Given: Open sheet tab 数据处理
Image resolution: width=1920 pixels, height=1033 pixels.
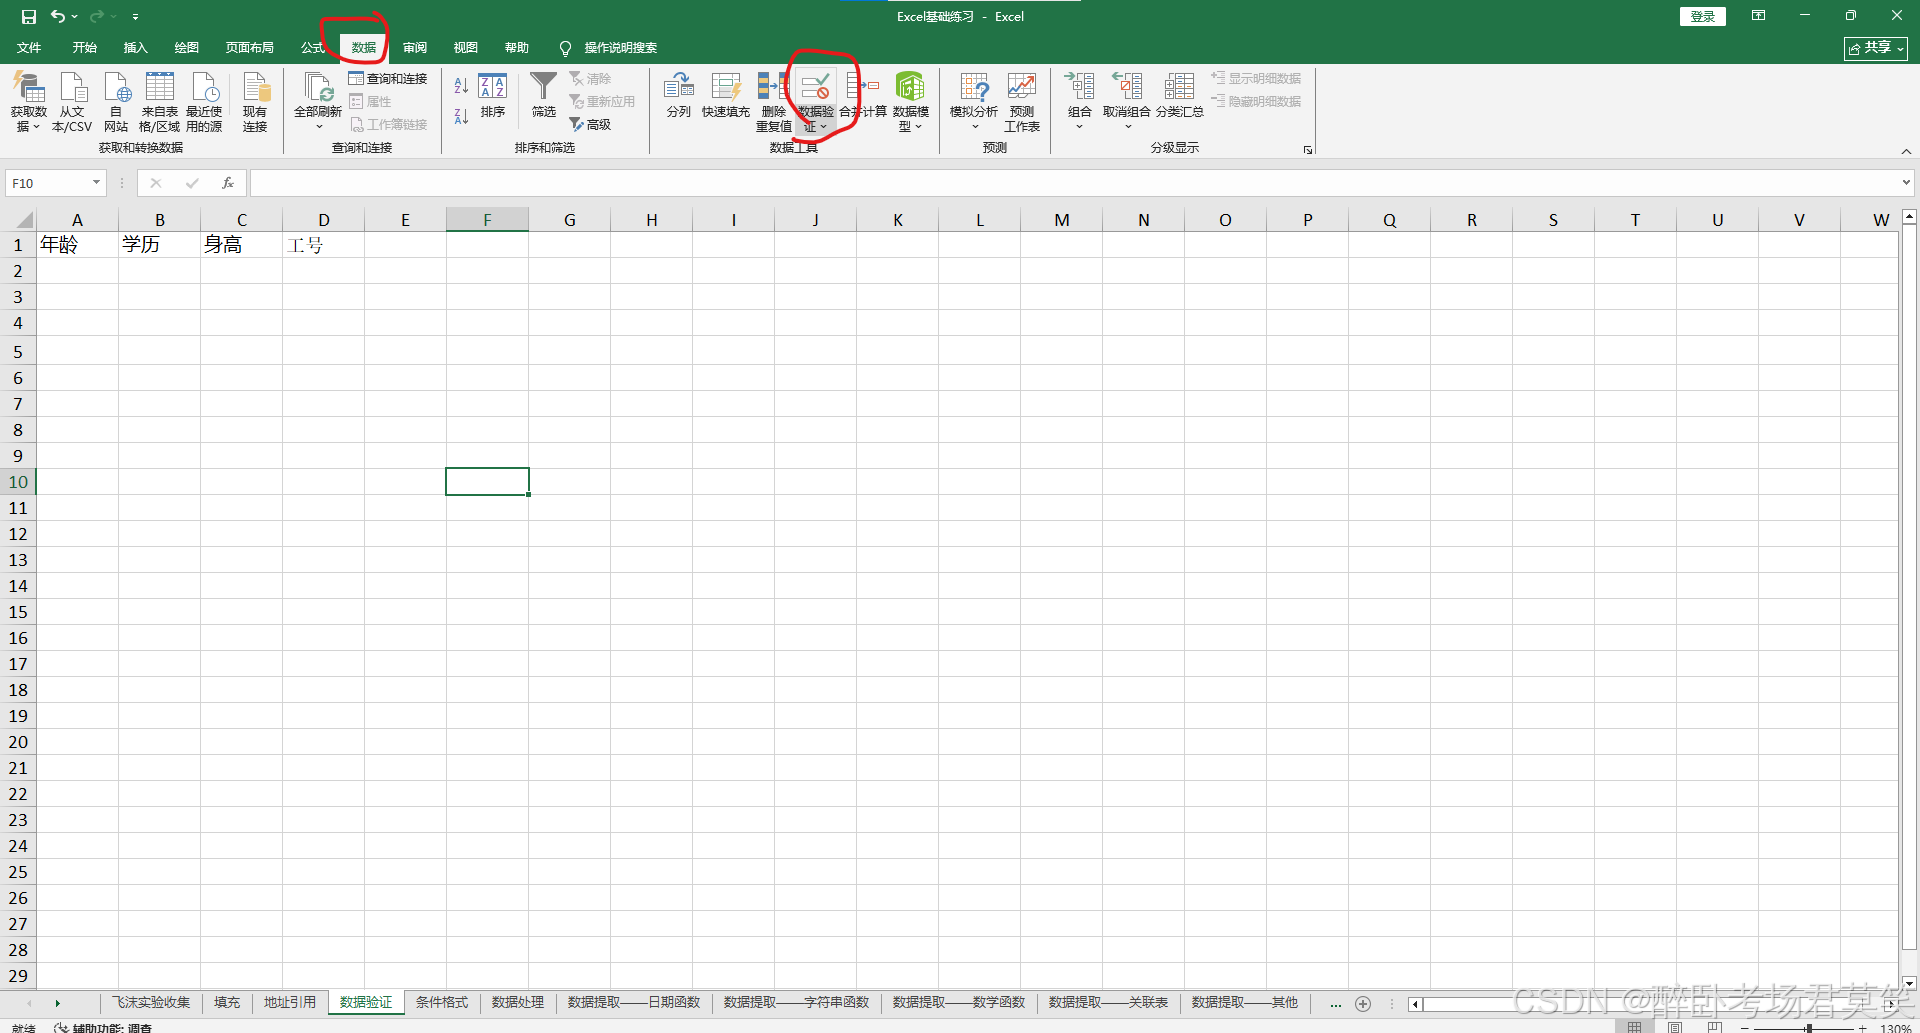Looking at the screenshot, I should click(518, 1002).
